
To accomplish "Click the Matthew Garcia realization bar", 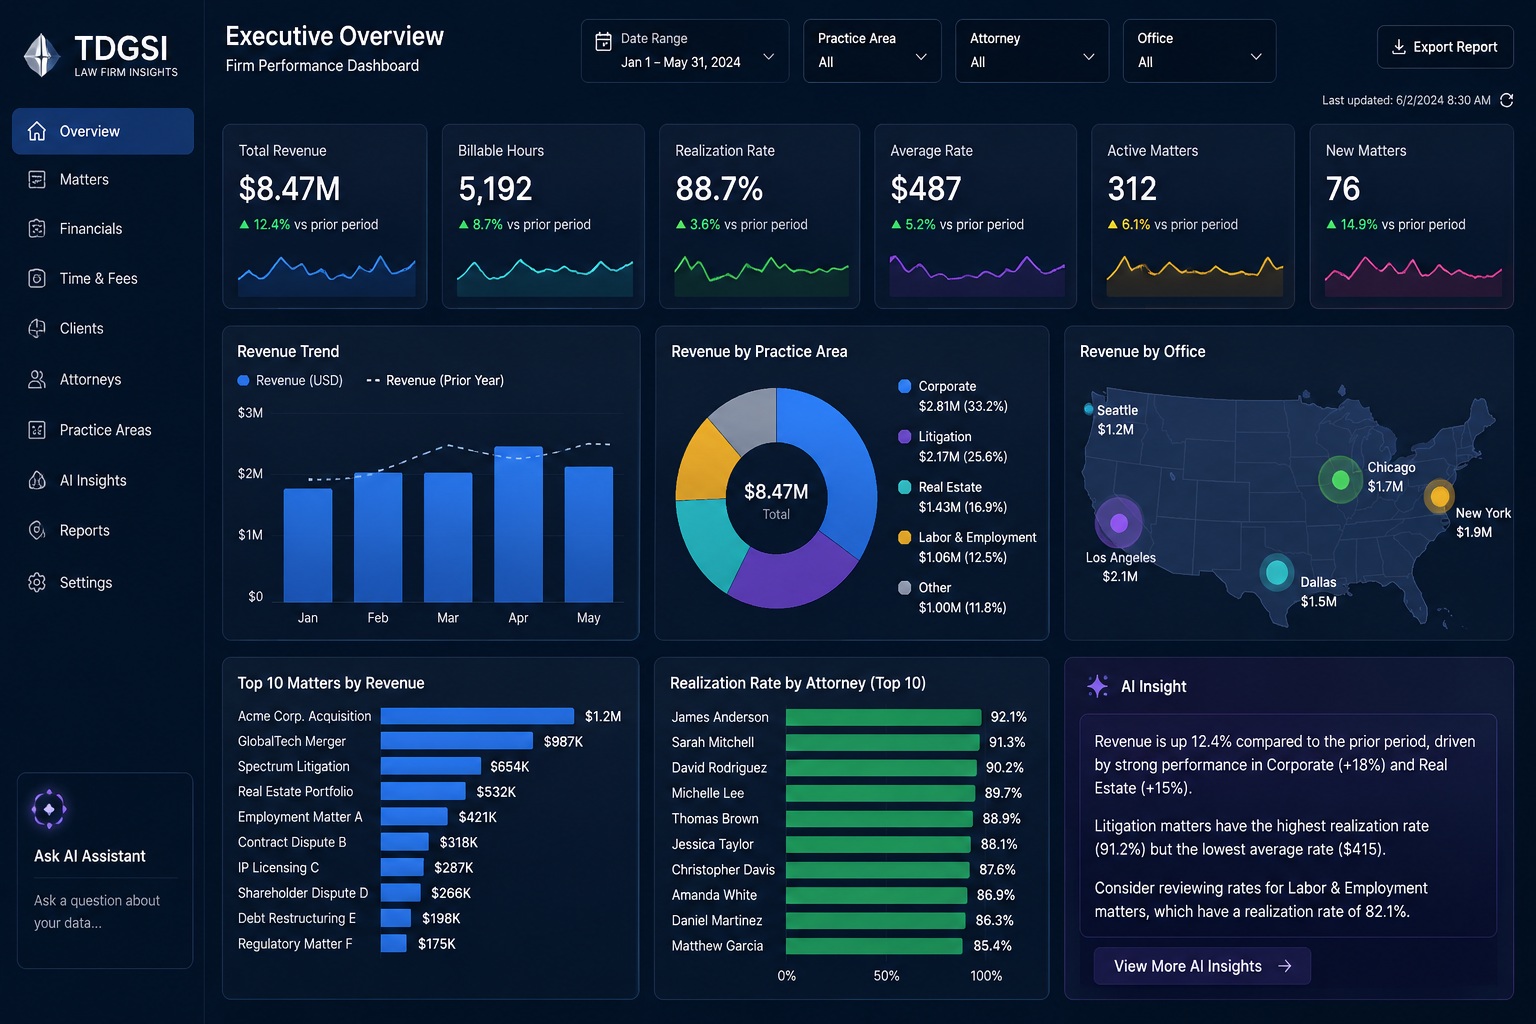I will tap(874, 946).
